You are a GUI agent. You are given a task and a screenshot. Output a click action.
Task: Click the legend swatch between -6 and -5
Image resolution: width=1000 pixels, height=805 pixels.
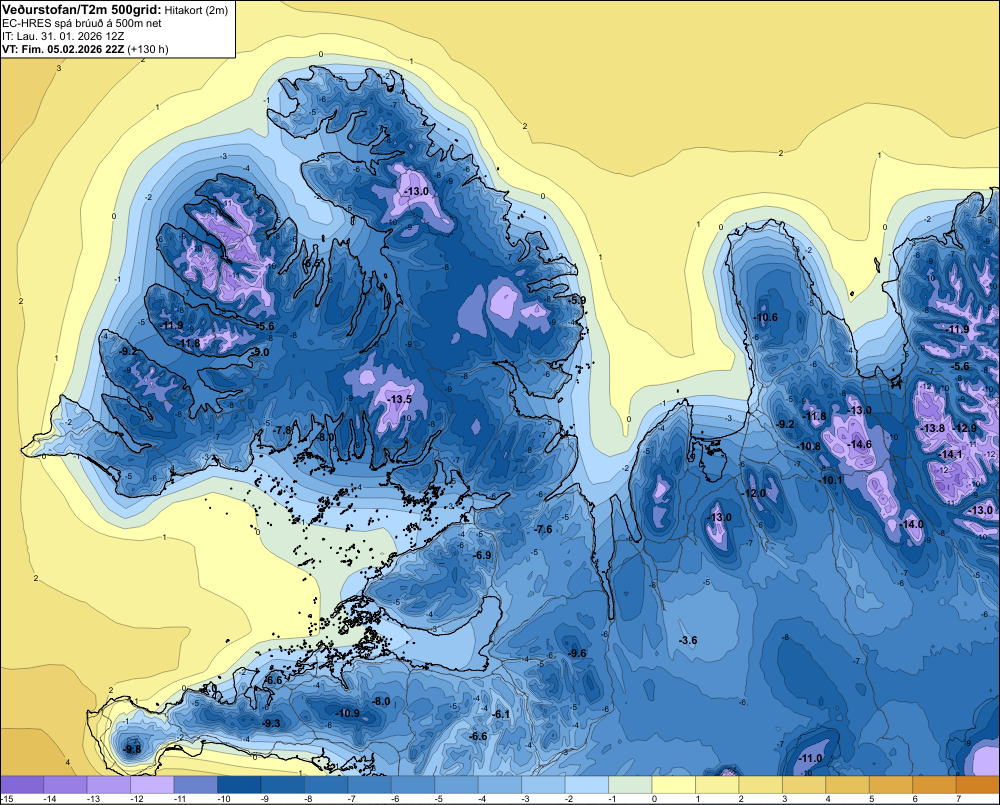(x=413, y=785)
